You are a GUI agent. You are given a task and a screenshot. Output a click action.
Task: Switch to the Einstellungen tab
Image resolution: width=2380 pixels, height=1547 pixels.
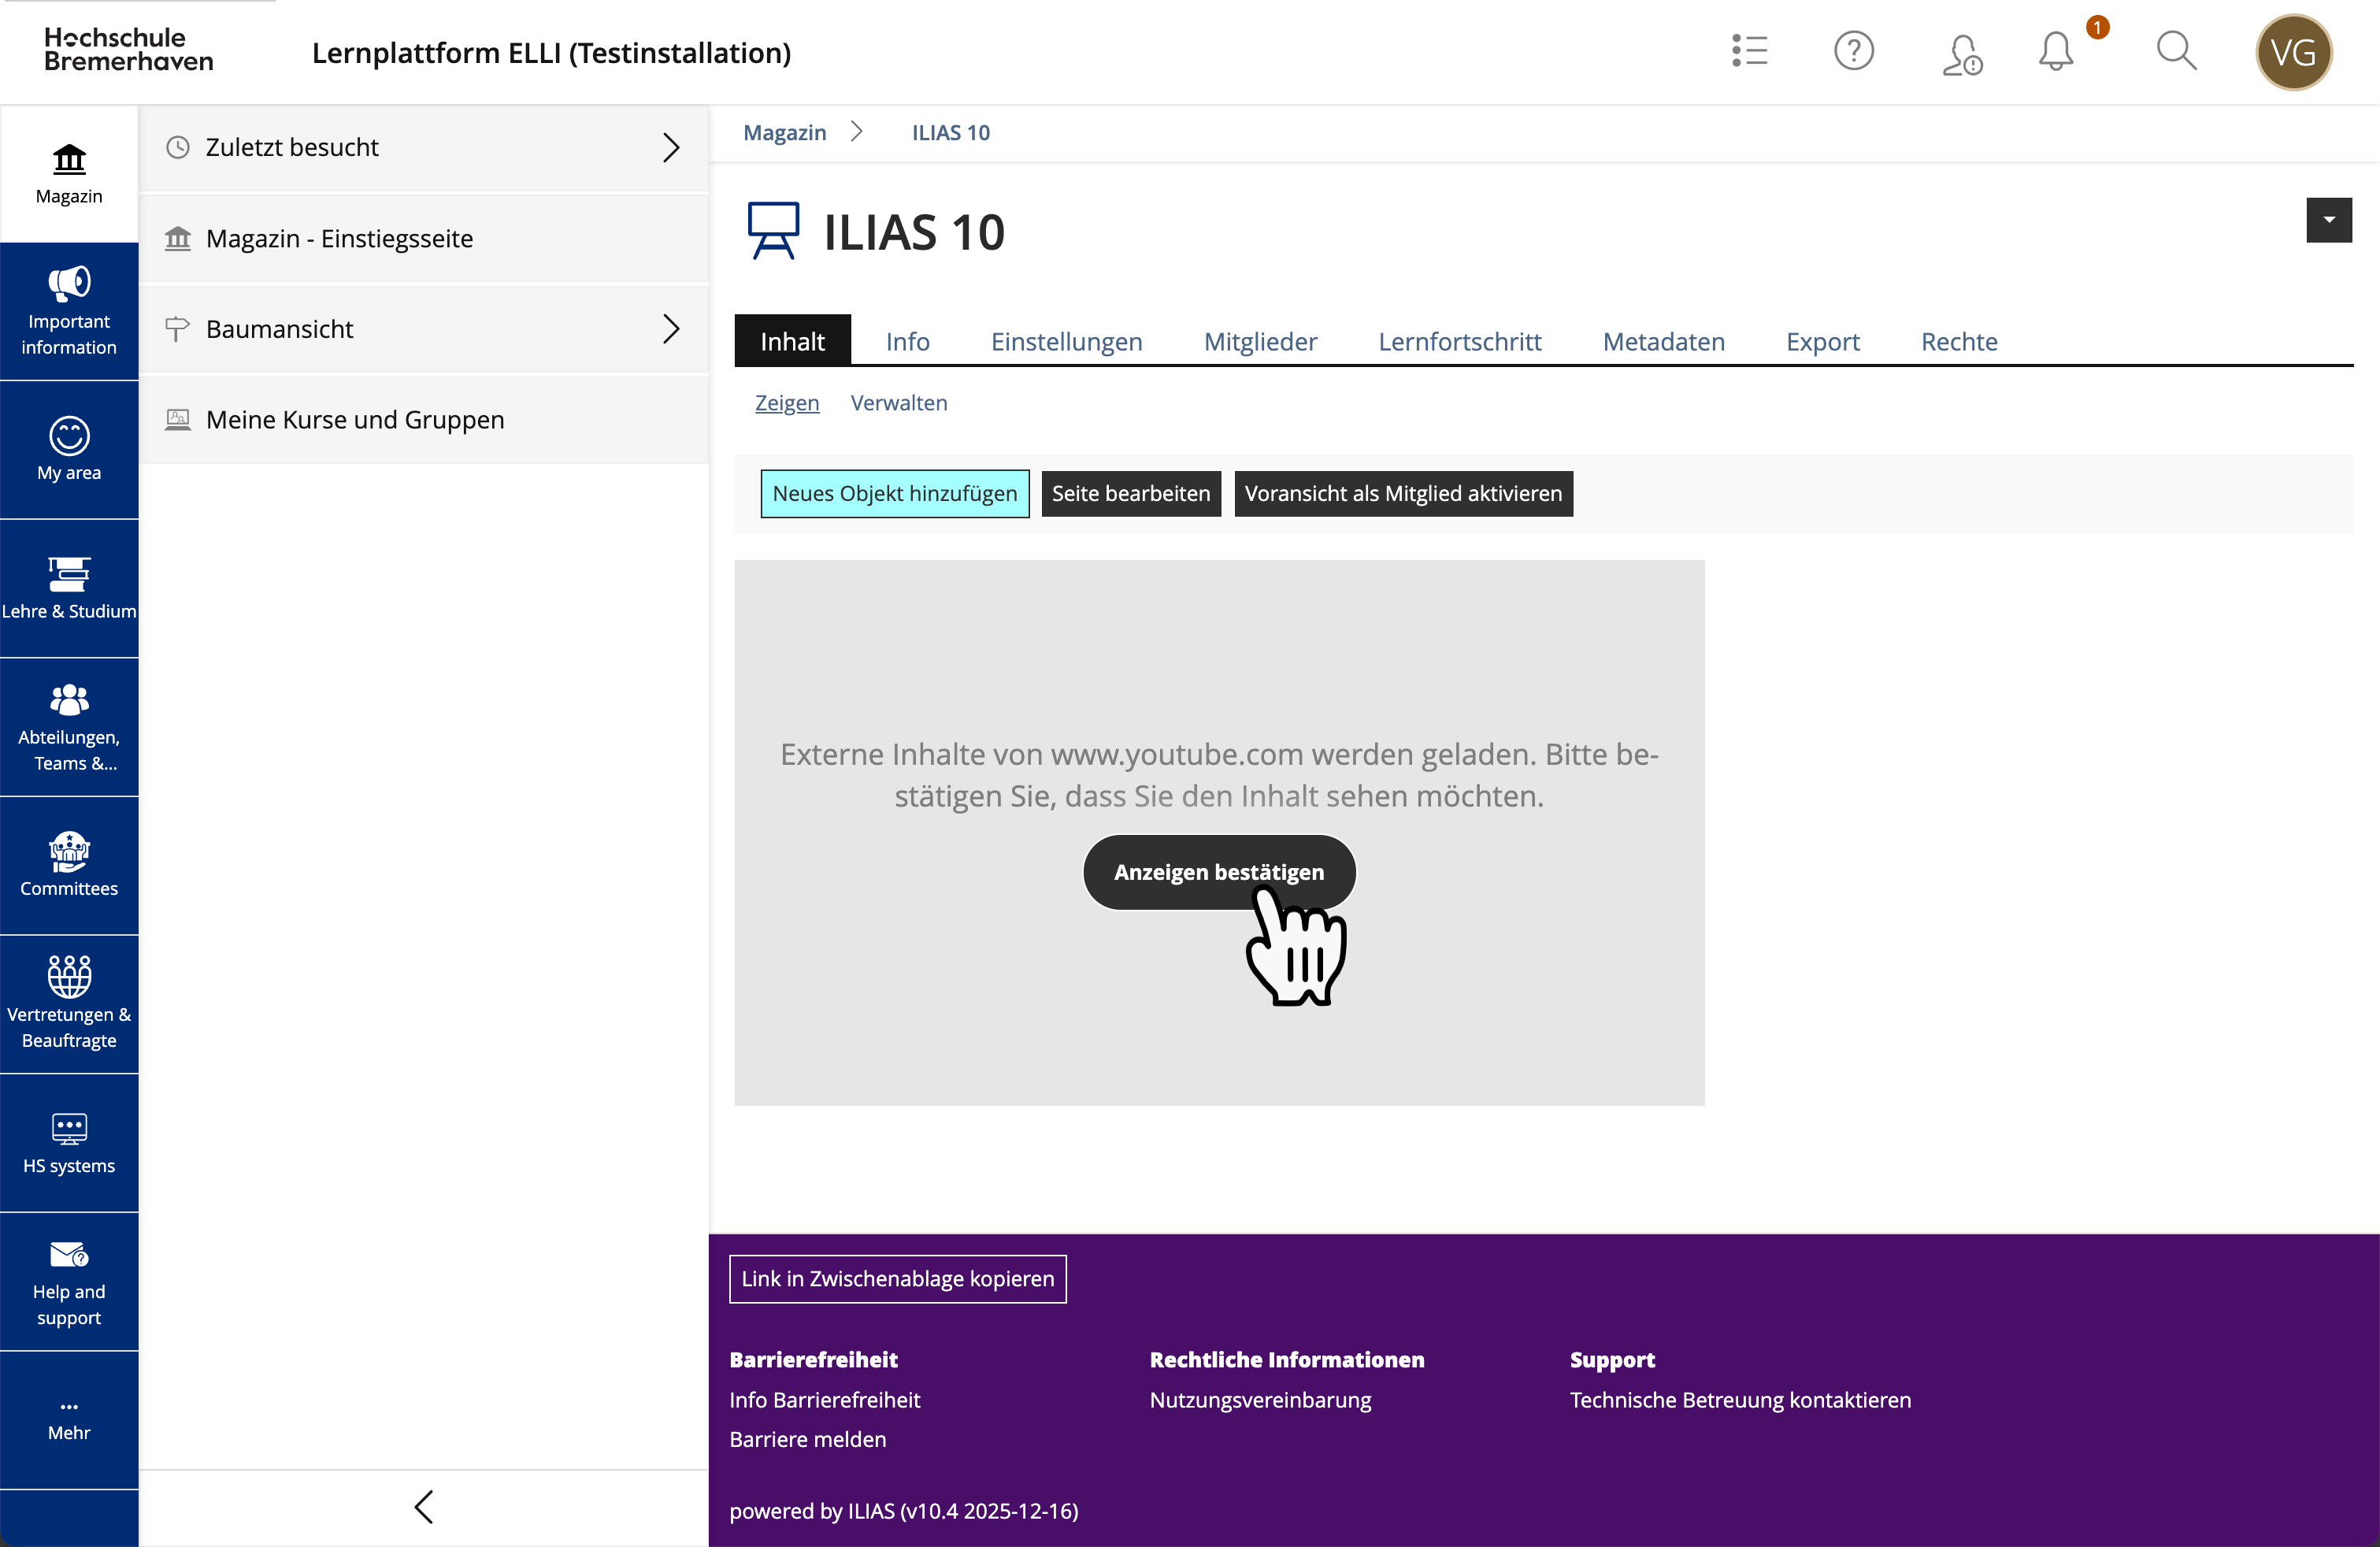point(1066,342)
